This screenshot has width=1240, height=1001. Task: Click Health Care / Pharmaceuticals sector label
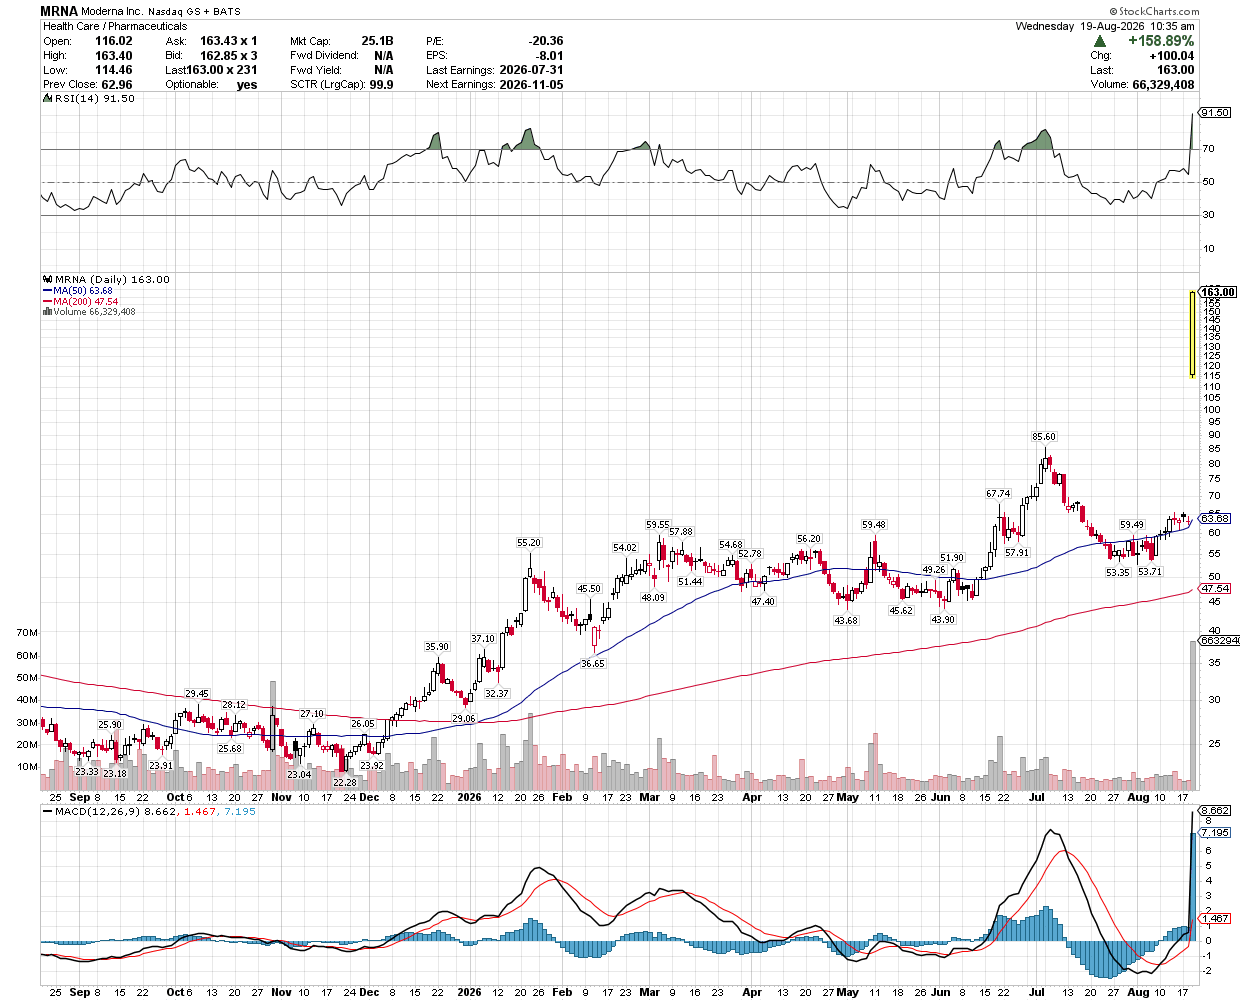coord(115,26)
